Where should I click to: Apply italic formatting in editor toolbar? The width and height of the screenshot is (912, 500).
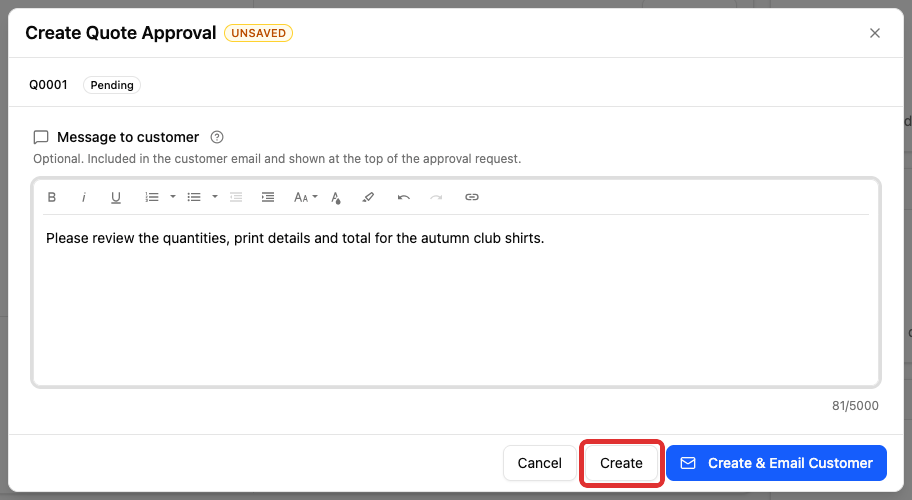[x=84, y=197]
